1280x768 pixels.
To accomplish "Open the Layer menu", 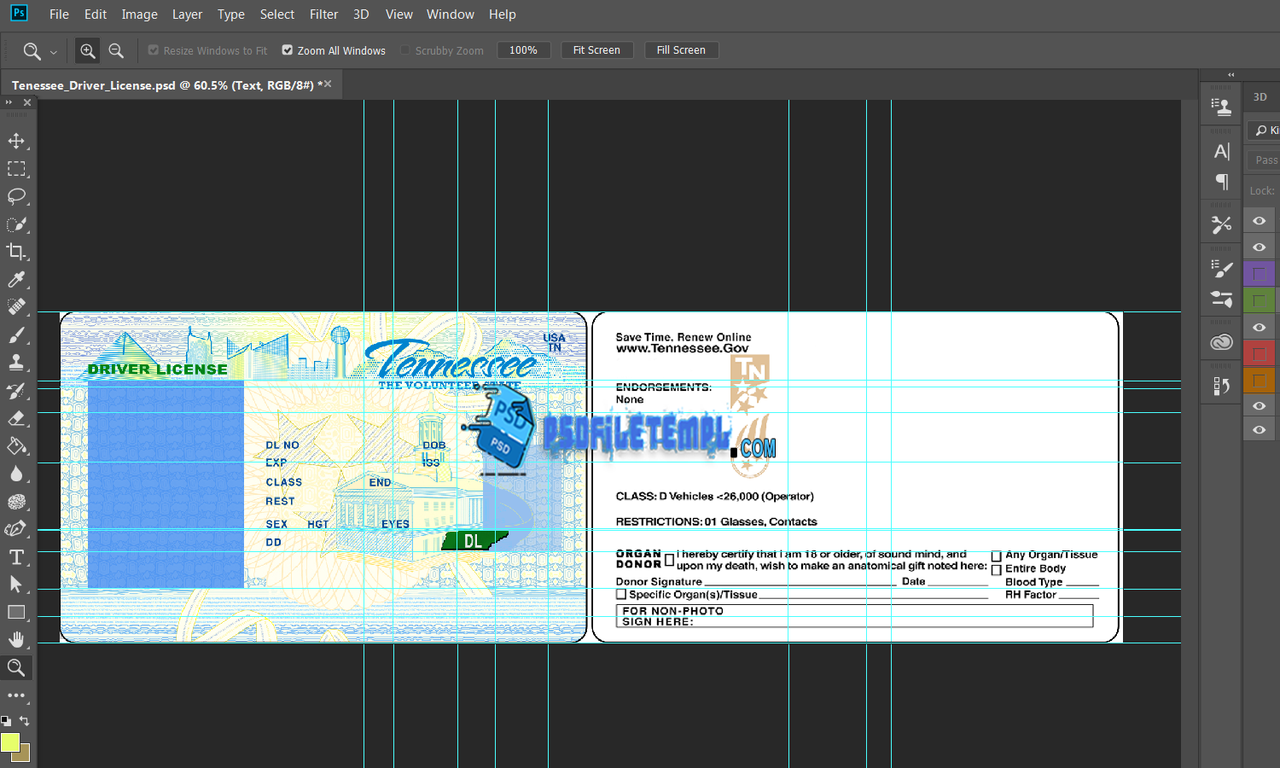I will [x=187, y=14].
